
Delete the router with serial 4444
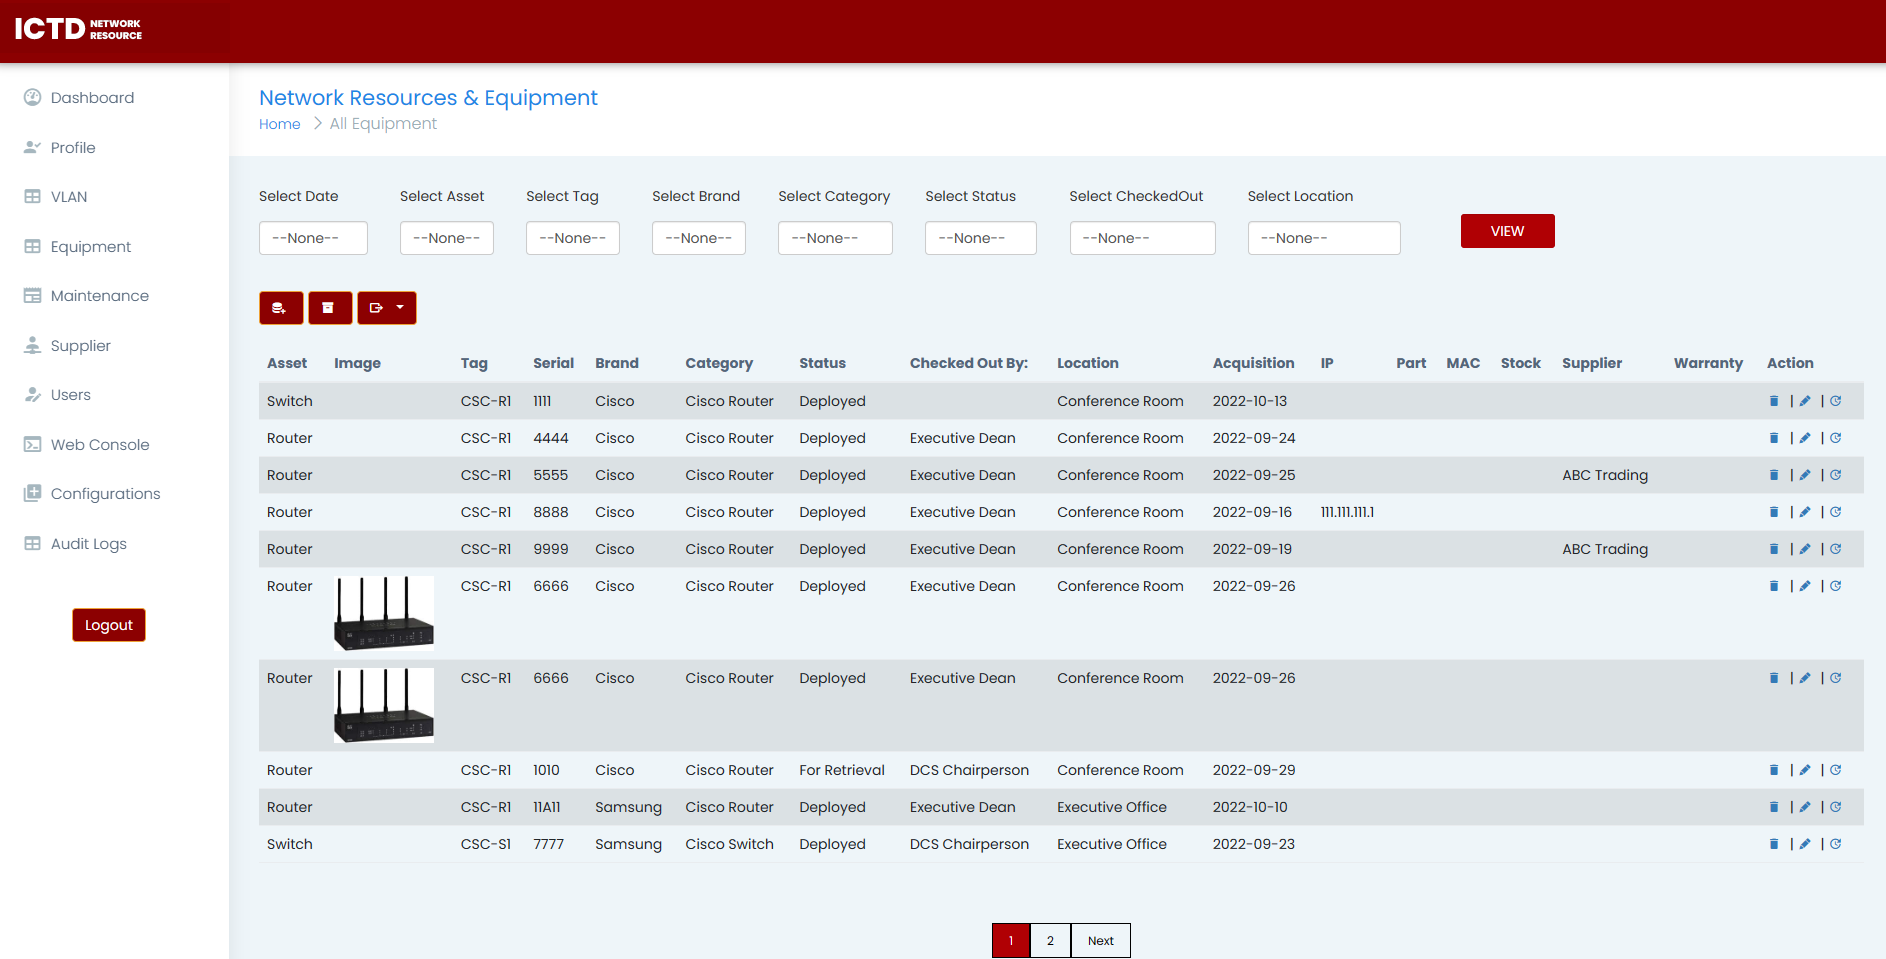point(1774,438)
